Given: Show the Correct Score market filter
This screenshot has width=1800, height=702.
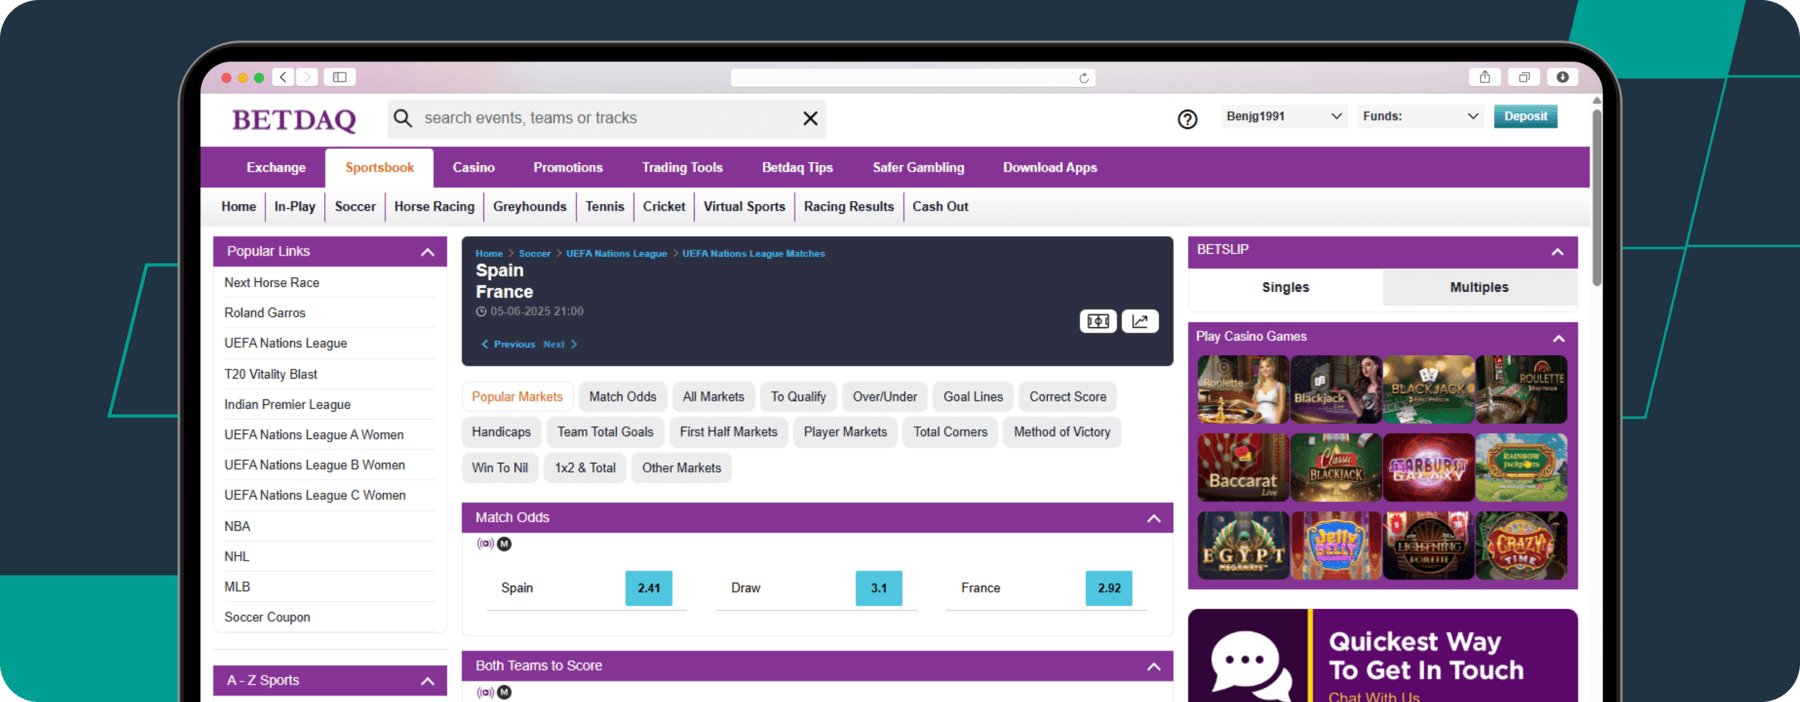Looking at the screenshot, I should pos(1068,397).
